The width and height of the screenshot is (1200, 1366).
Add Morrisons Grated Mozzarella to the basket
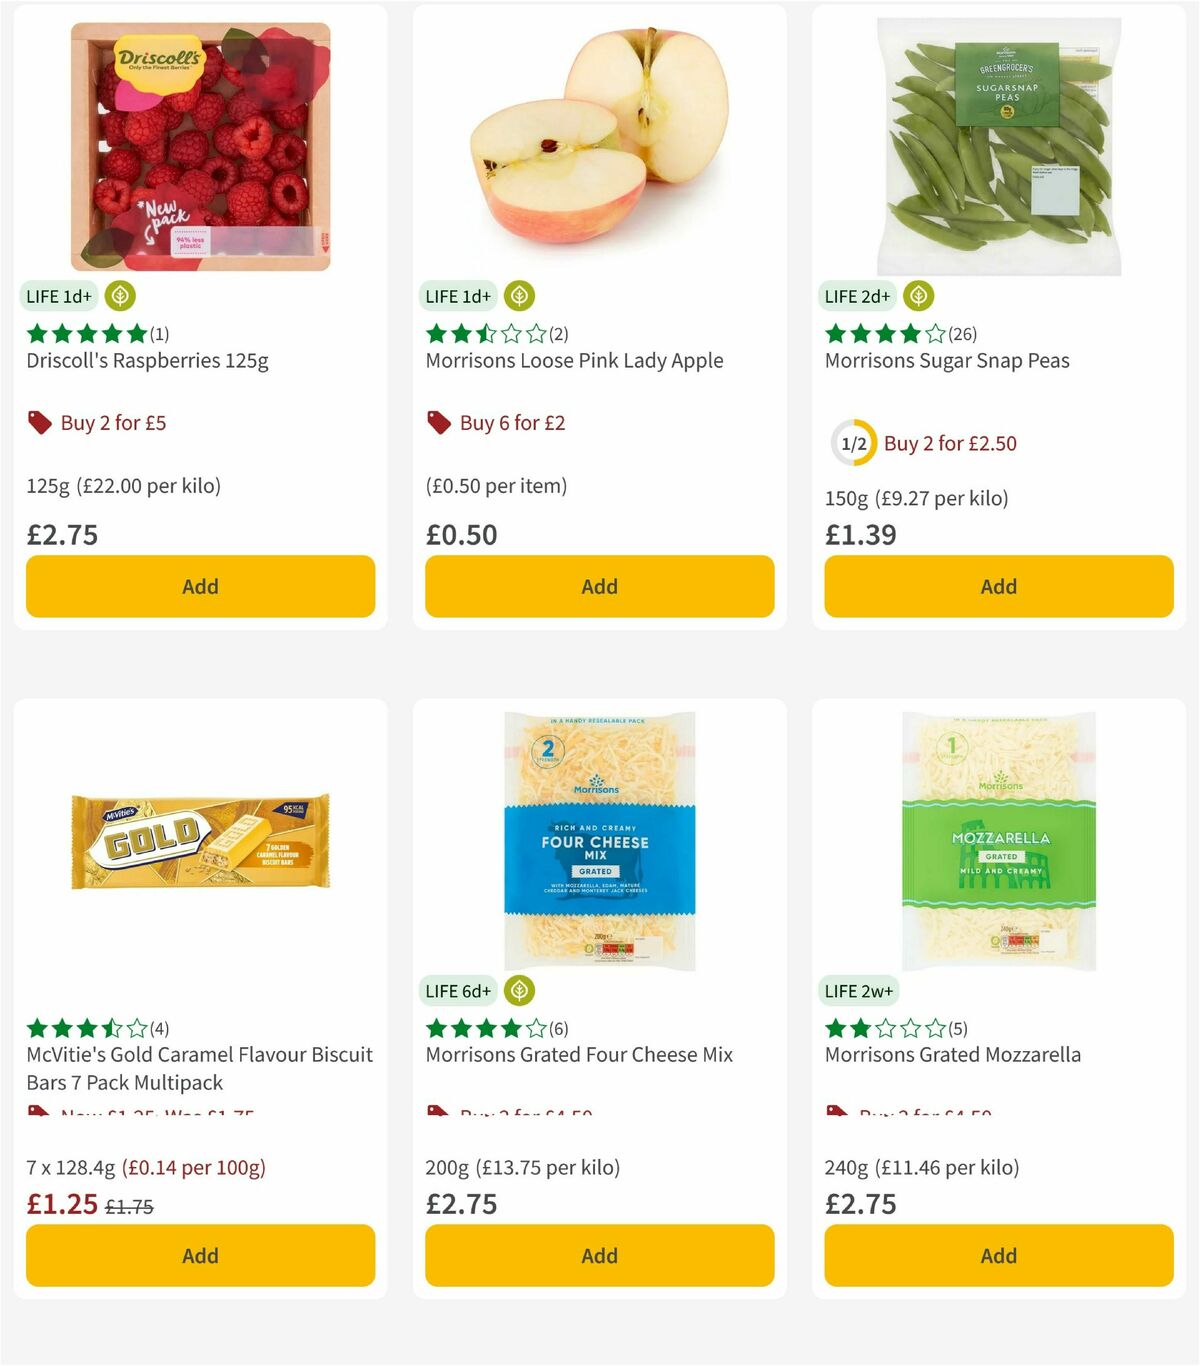point(997,1255)
